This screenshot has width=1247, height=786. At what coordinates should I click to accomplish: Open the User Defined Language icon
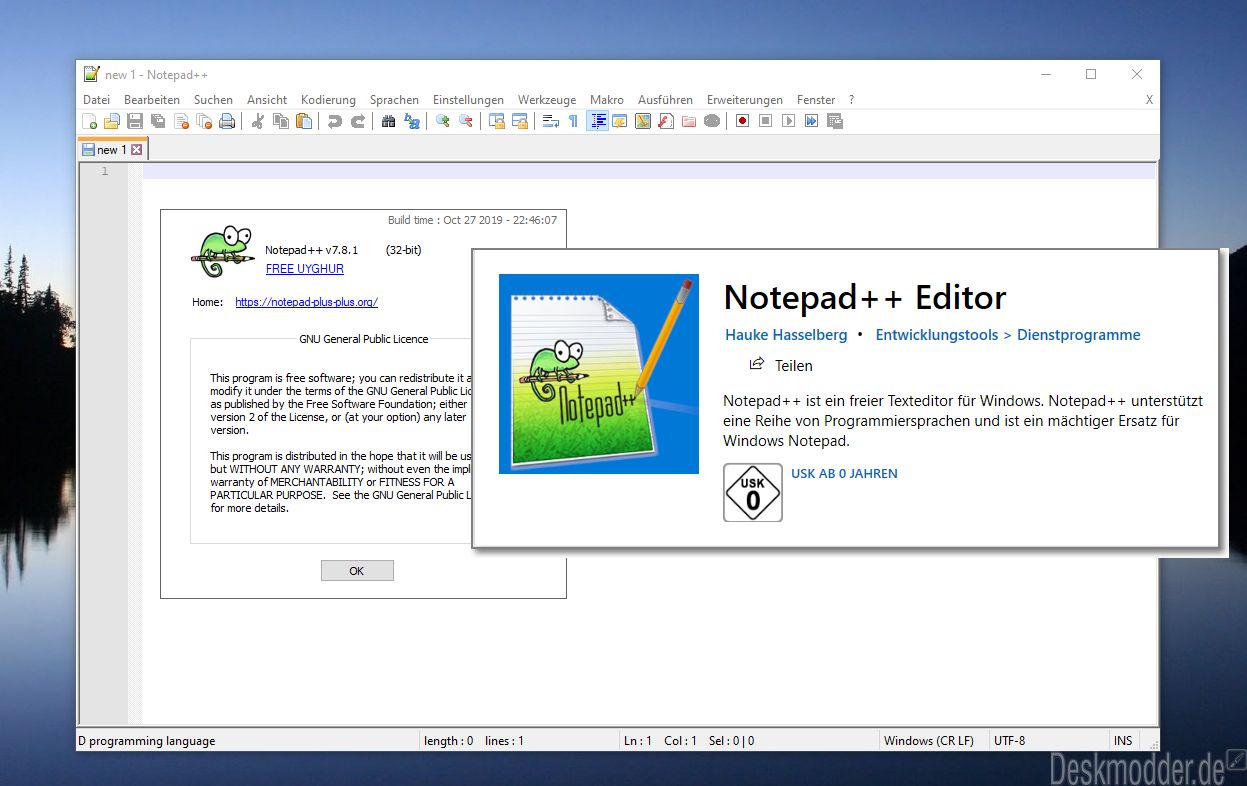620,121
